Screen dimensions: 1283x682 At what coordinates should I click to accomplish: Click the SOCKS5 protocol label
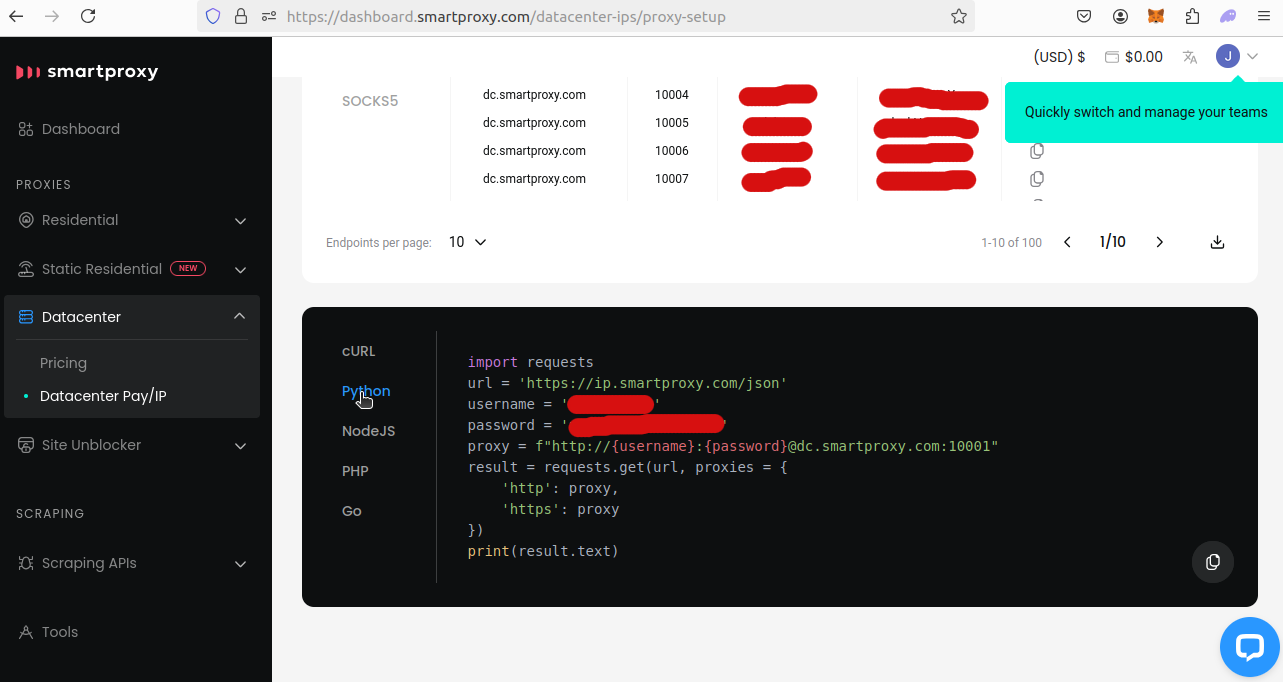(x=370, y=101)
